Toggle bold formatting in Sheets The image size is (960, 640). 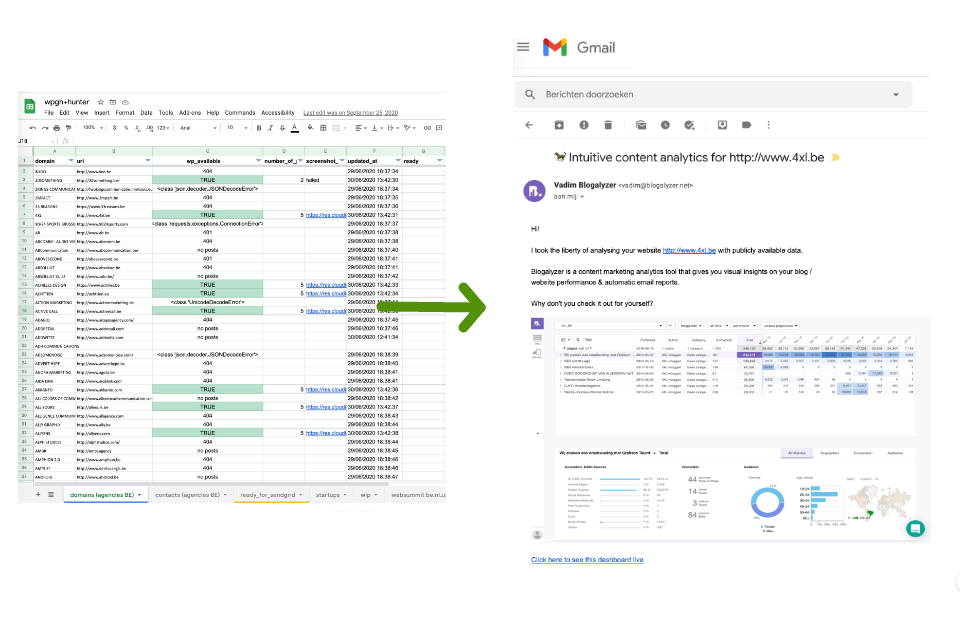(259, 128)
